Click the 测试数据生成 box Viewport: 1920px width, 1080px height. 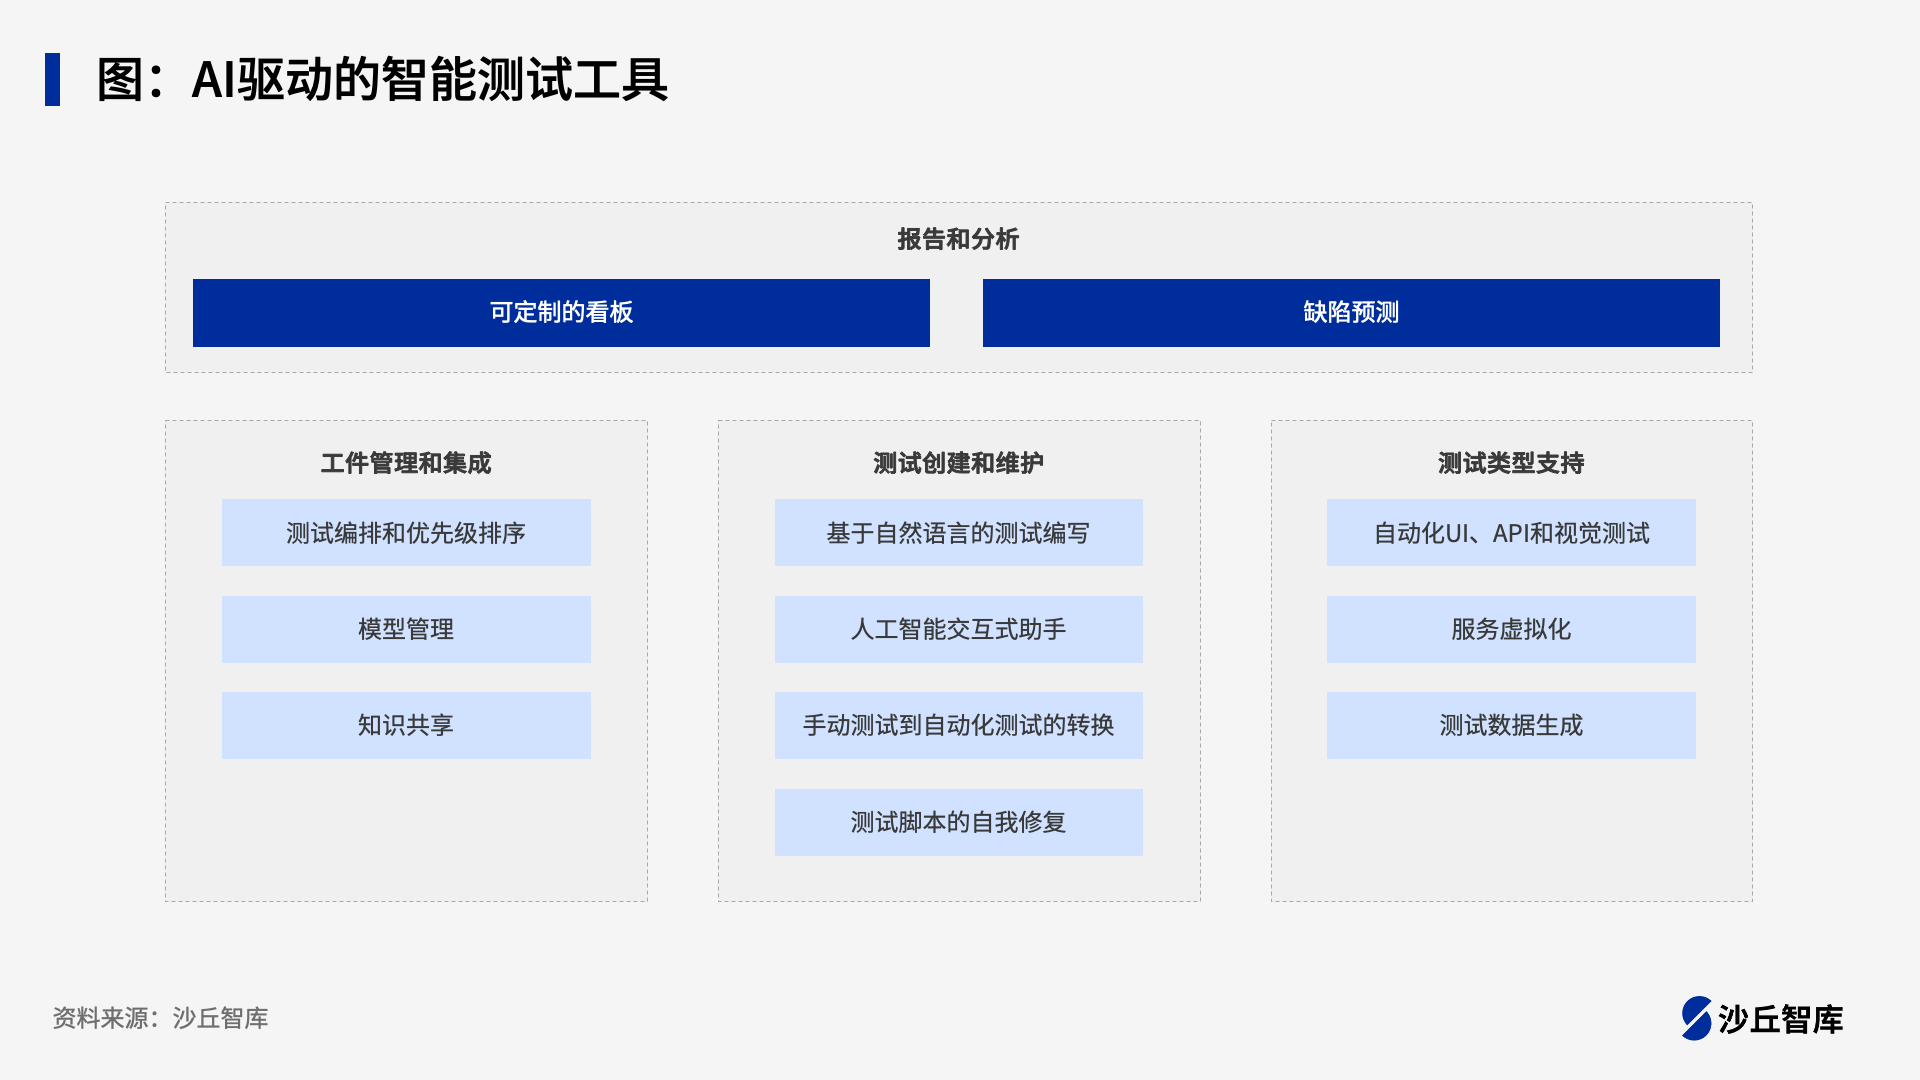tap(1511, 725)
